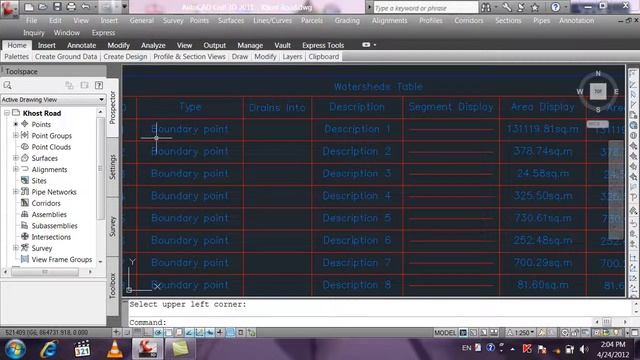Switch to the Analyze ribbon tab
The height and width of the screenshot is (360, 640).
153,45
